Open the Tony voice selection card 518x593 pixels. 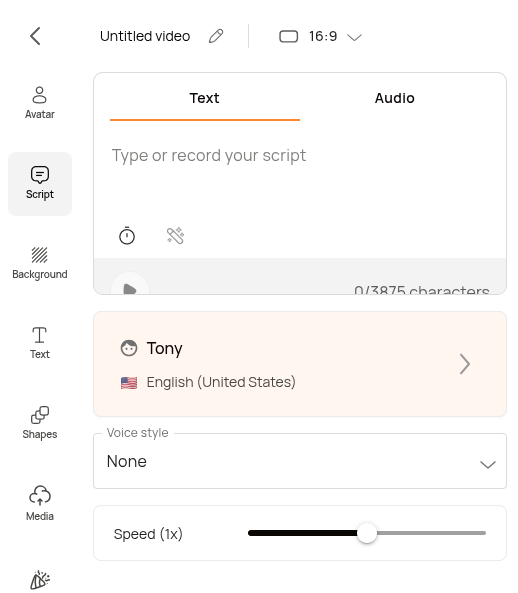[x=299, y=364]
